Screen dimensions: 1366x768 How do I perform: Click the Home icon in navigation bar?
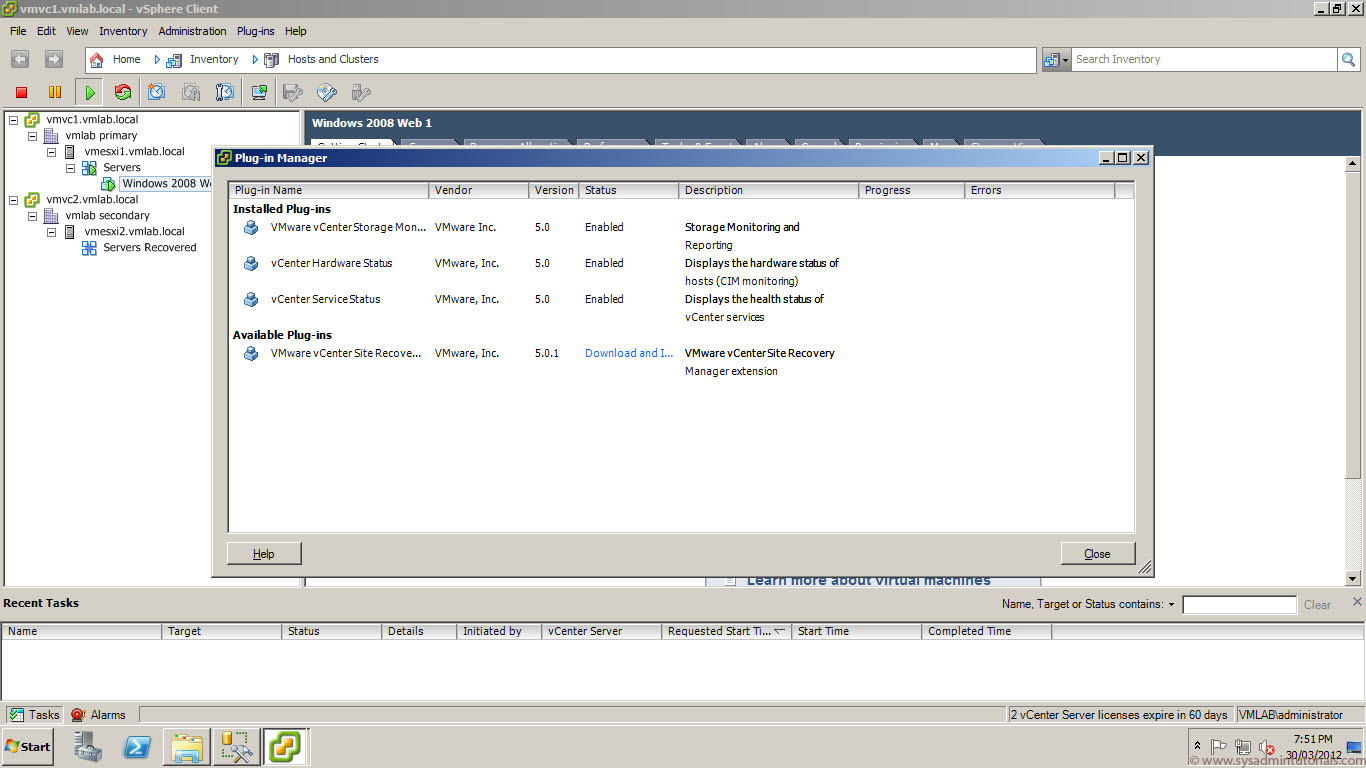(x=97, y=60)
